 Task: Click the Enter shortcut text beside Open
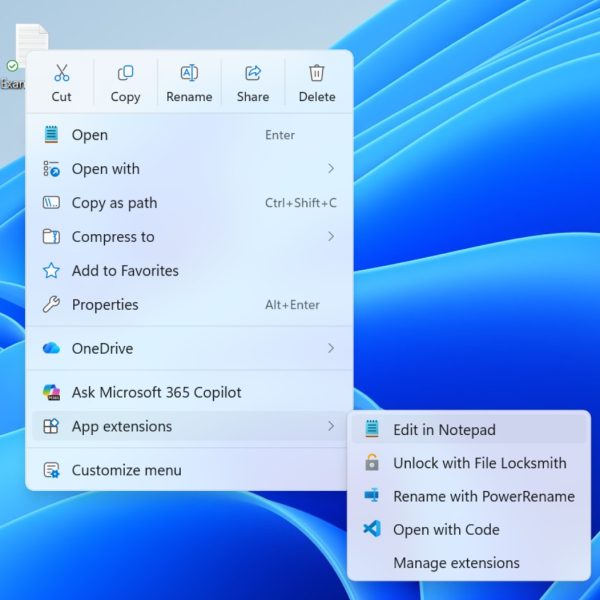280,135
